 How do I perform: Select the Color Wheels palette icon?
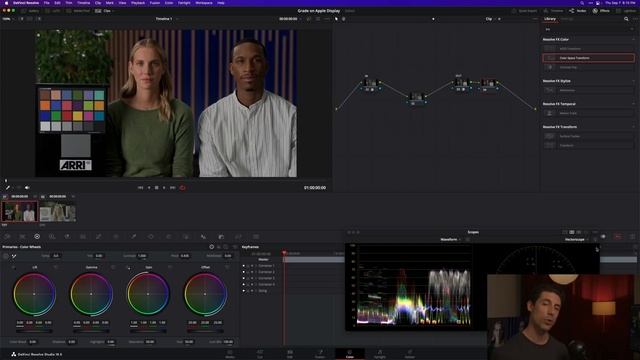(37, 236)
